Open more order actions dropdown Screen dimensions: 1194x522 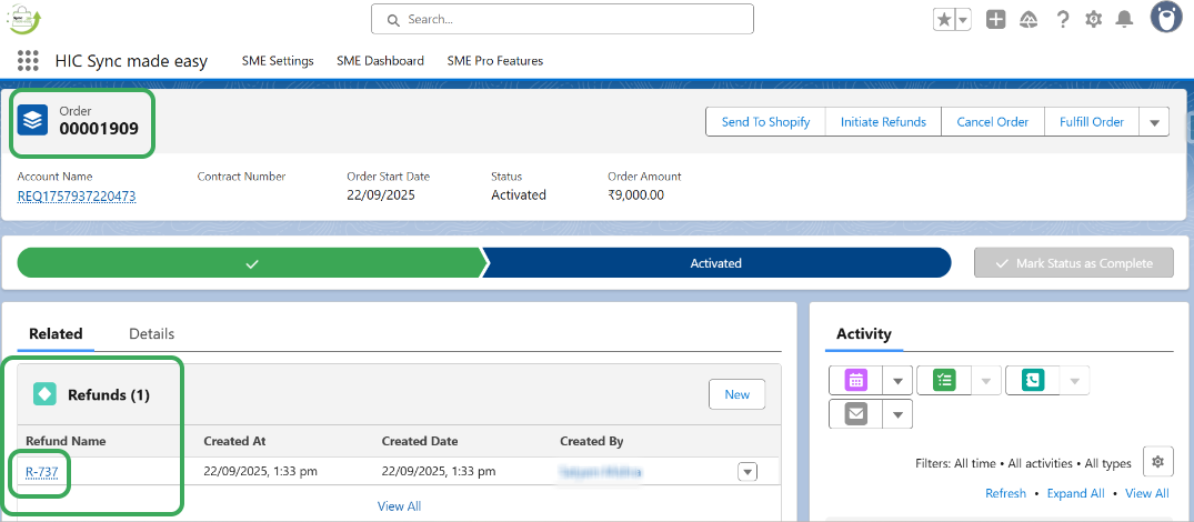(1154, 122)
